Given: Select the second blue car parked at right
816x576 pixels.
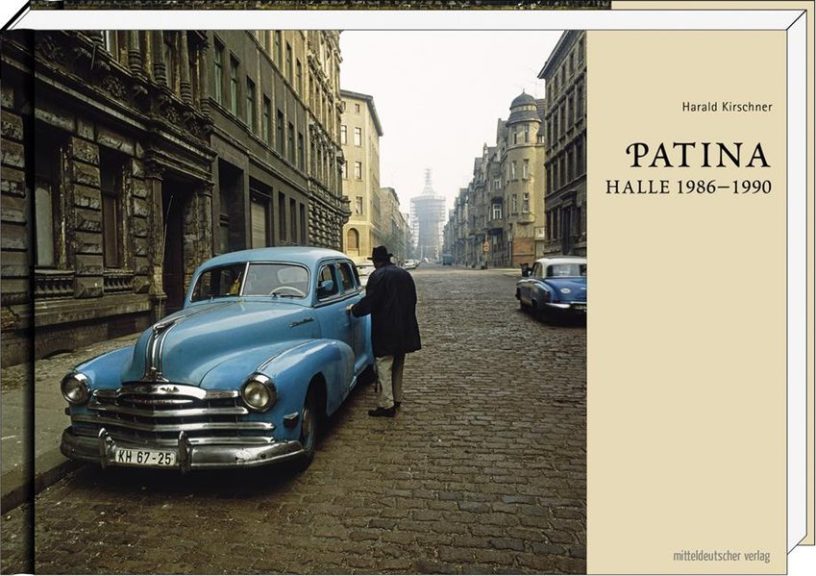Looking at the screenshot, I should [552, 286].
